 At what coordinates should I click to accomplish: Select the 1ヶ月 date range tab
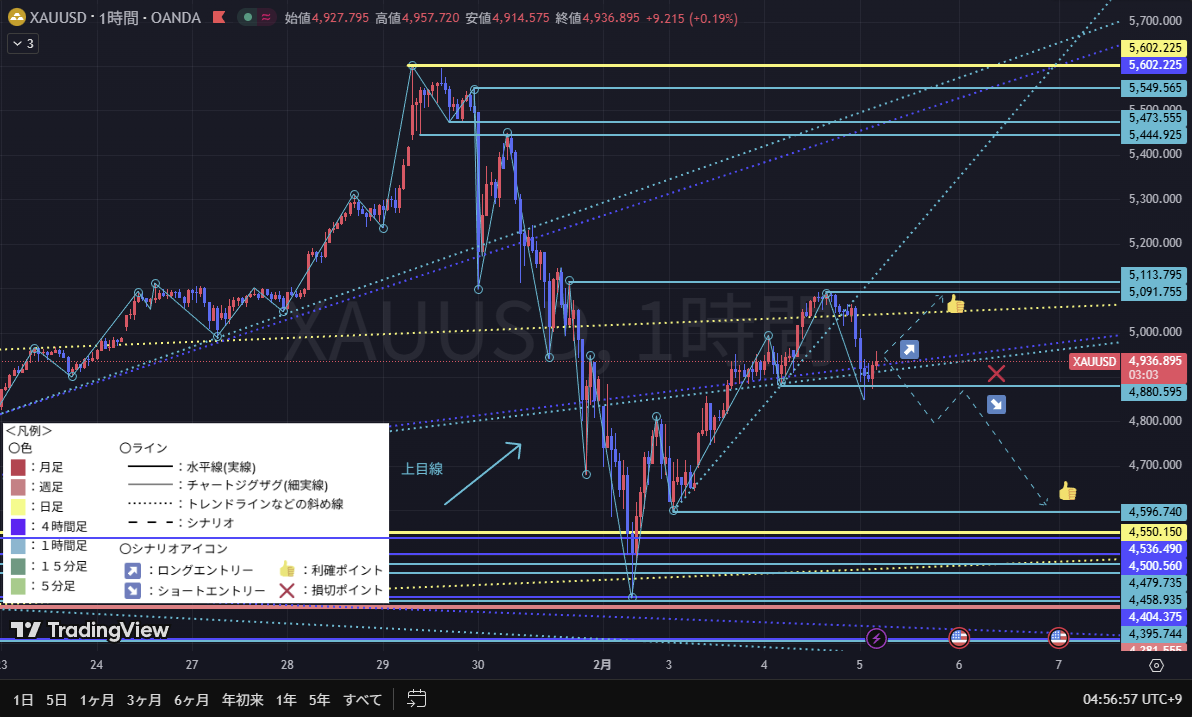pos(97,699)
